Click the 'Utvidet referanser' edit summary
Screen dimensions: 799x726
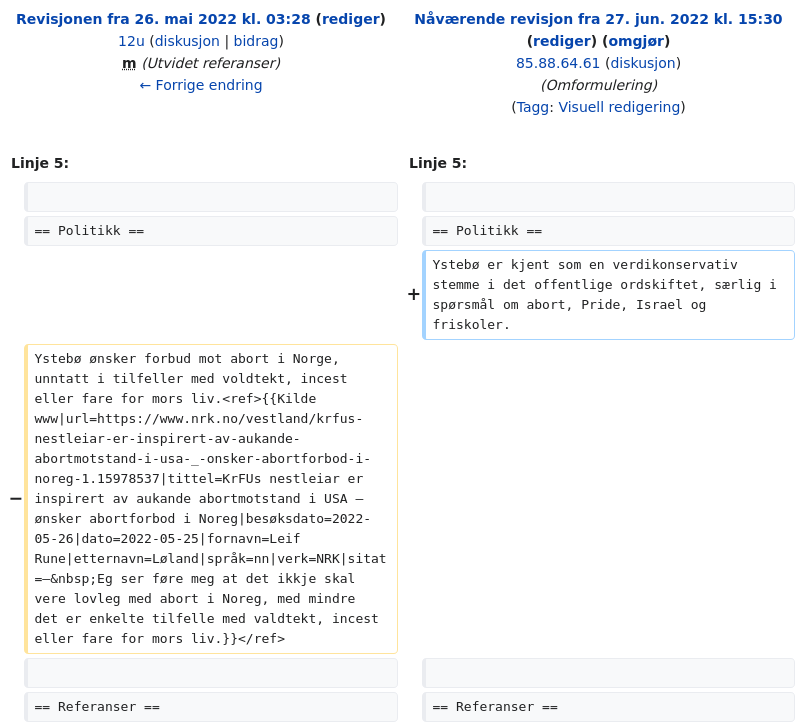tap(211, 63)
